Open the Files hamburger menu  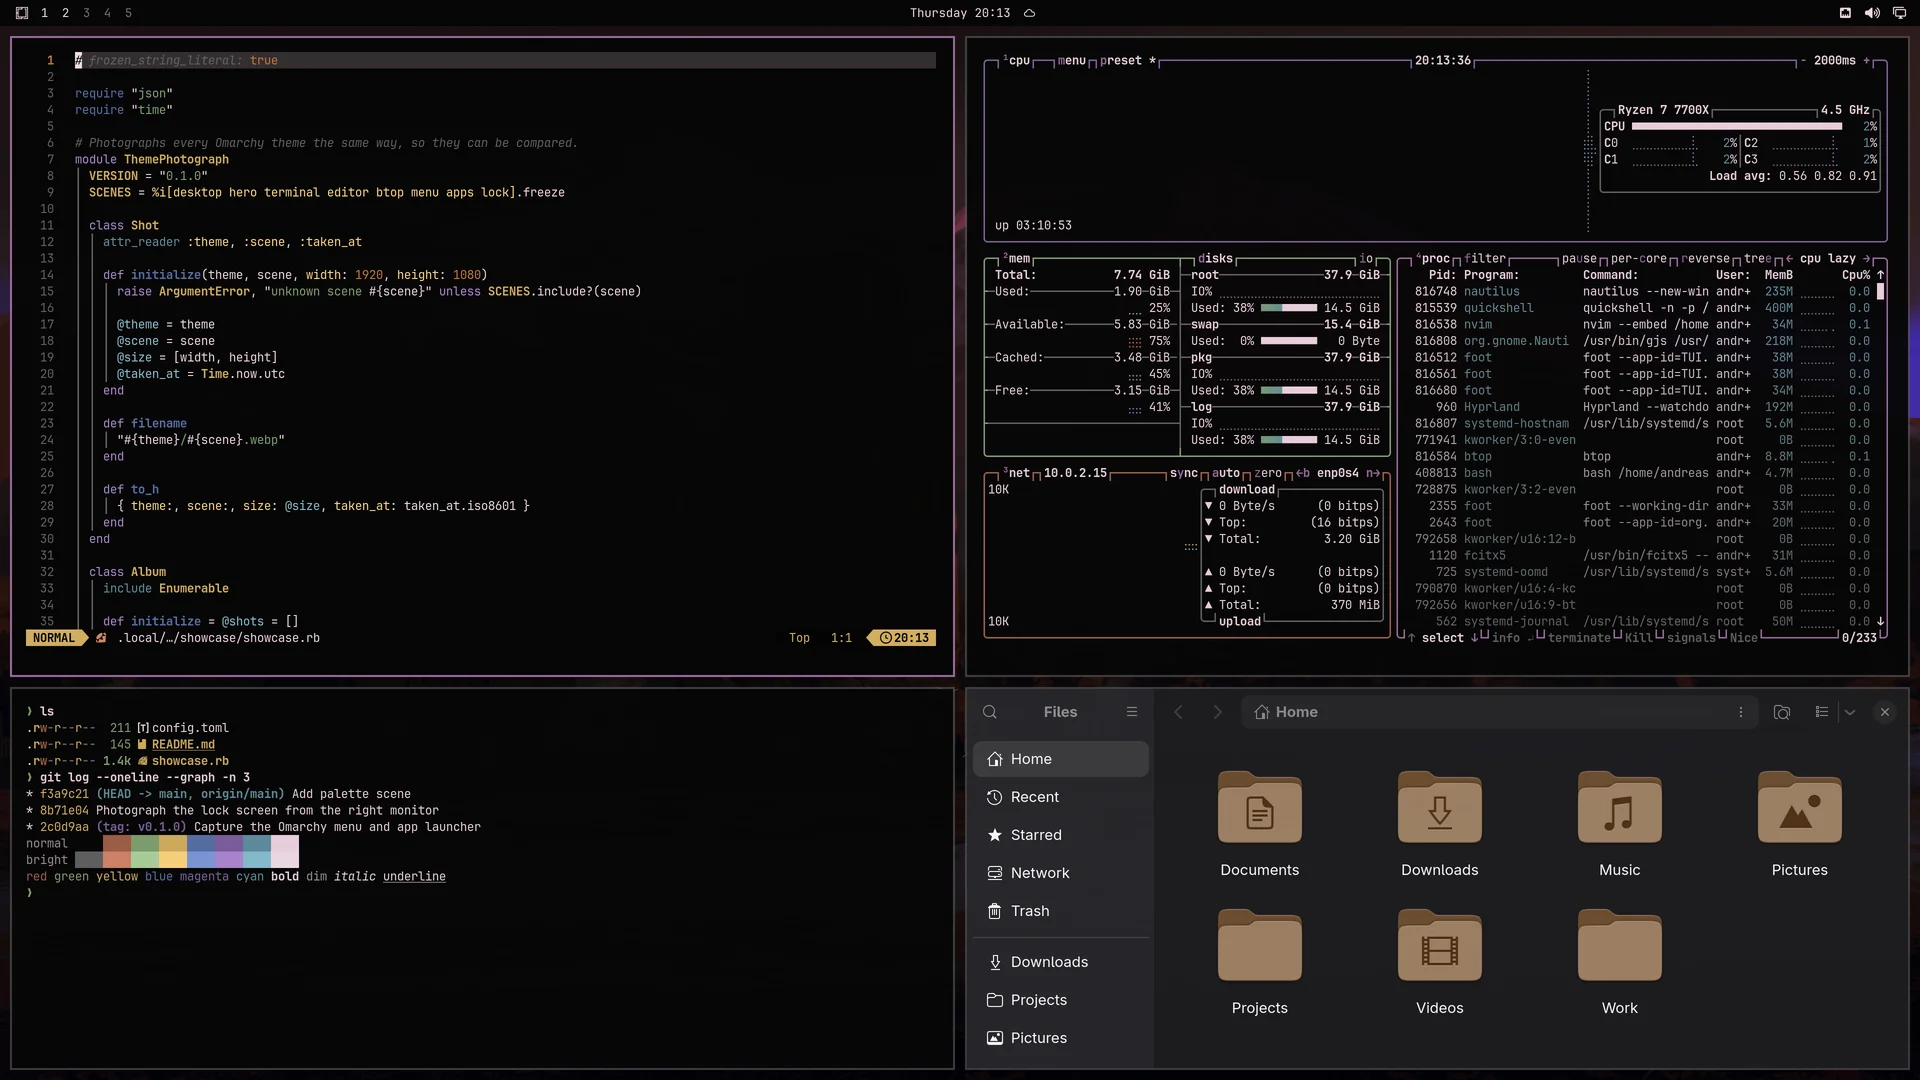pyautogui.click(x=1132, y=712)
